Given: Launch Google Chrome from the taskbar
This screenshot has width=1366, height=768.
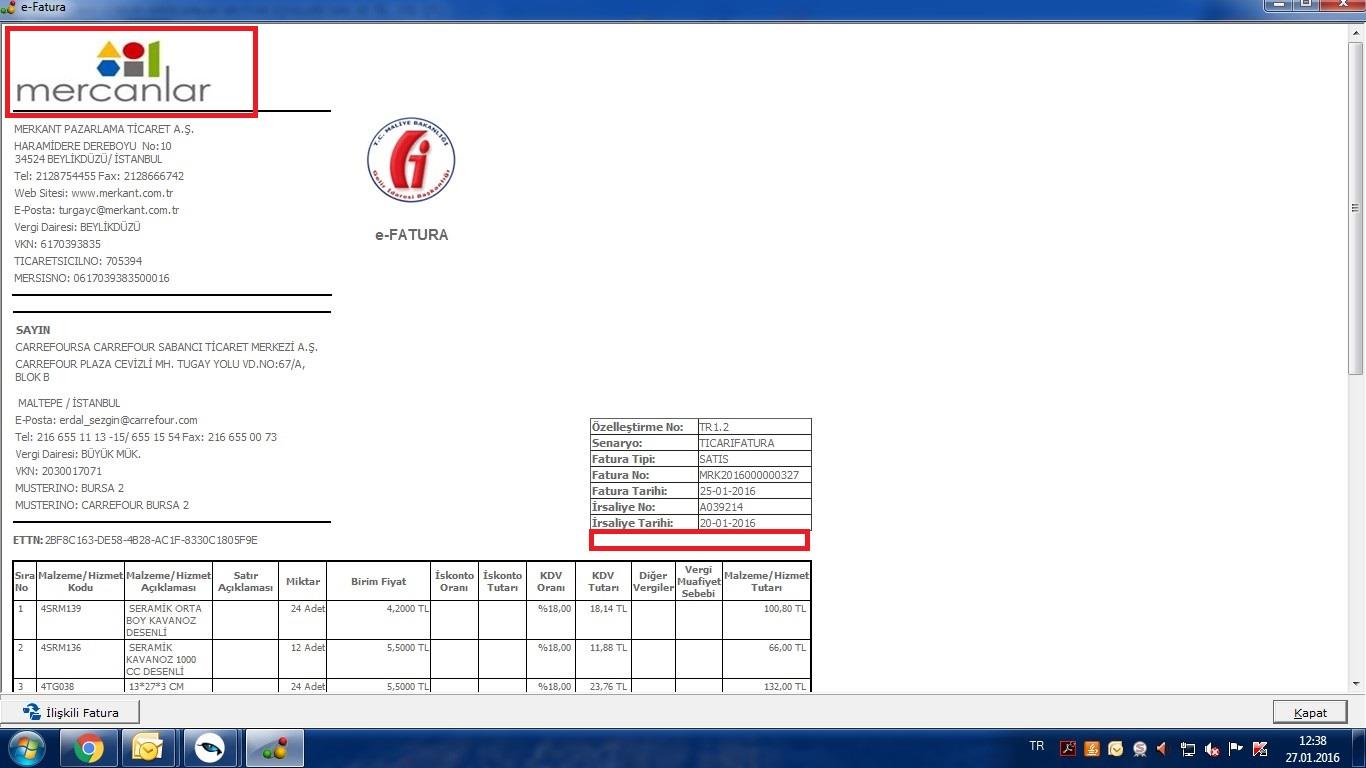Looking at the screenshot, I should [x=89, y=748].
